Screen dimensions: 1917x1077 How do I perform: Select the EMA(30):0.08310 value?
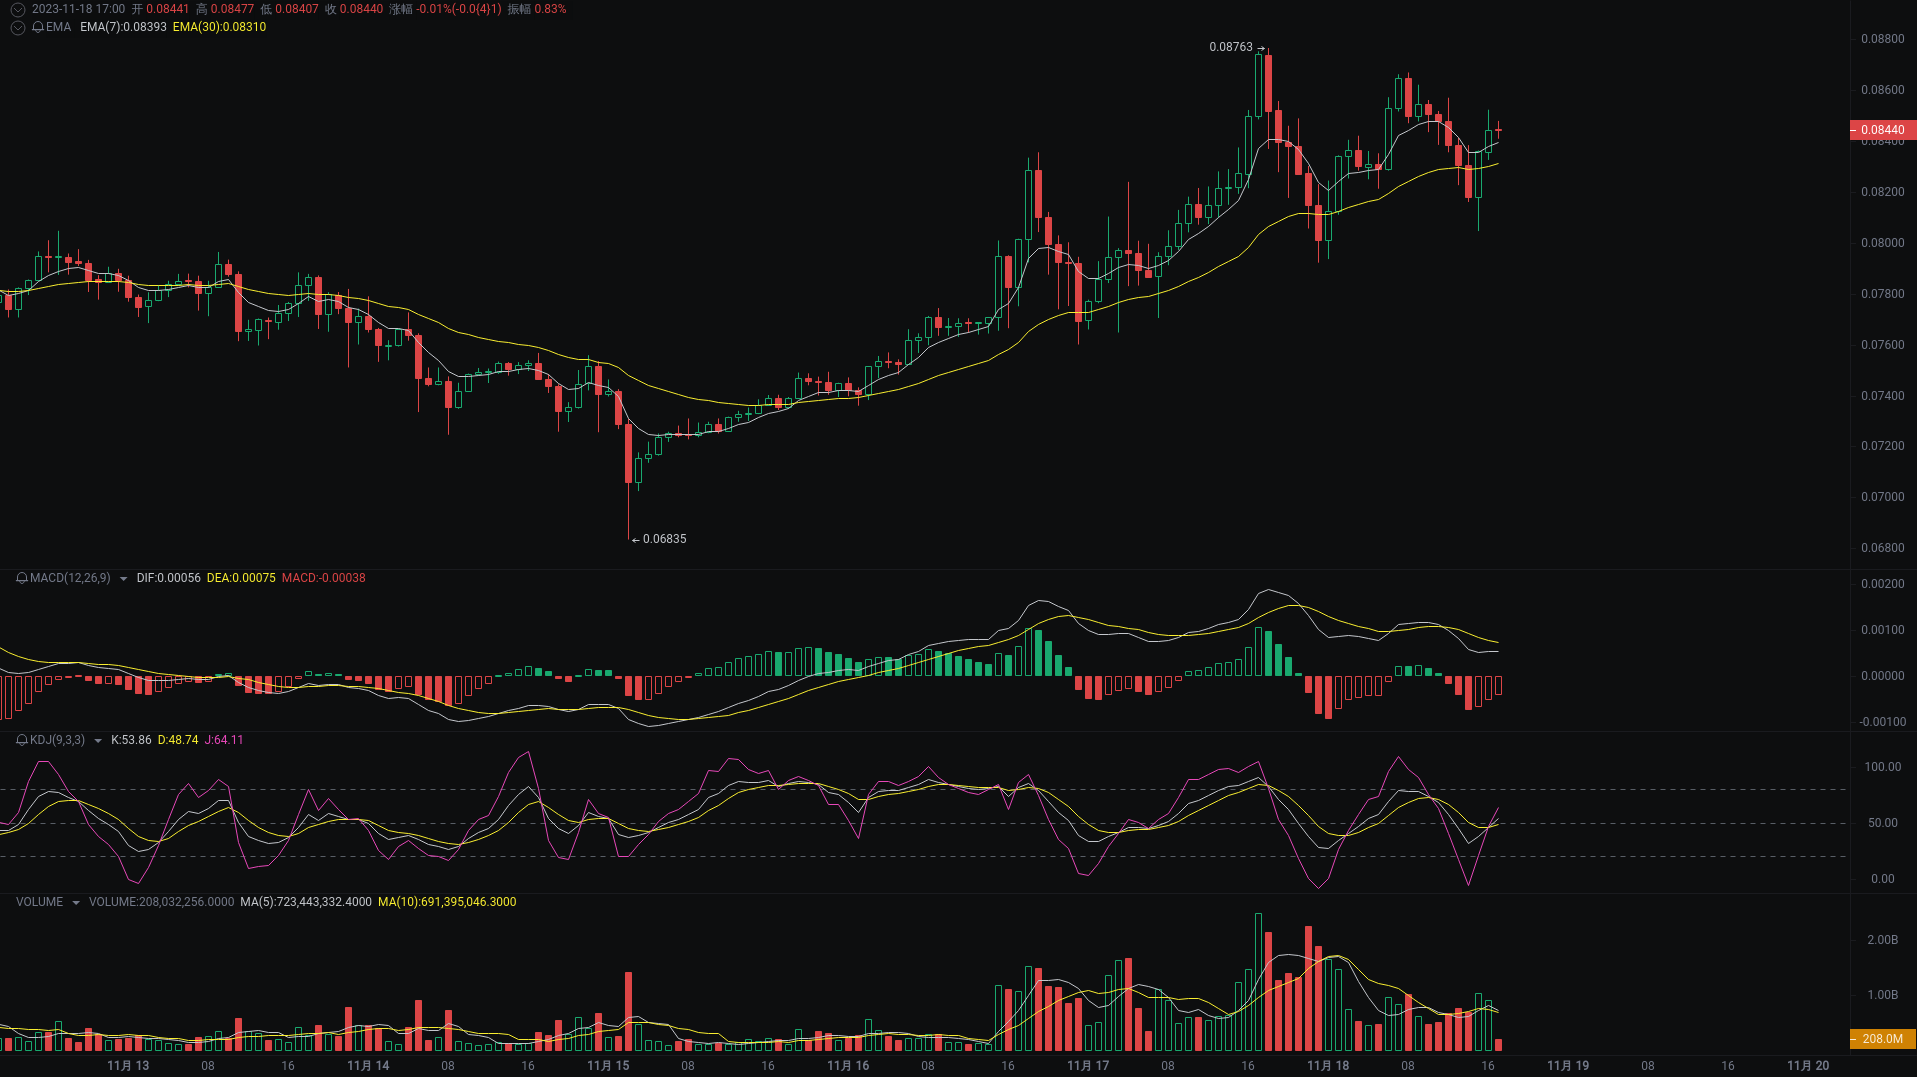[219, 27]
